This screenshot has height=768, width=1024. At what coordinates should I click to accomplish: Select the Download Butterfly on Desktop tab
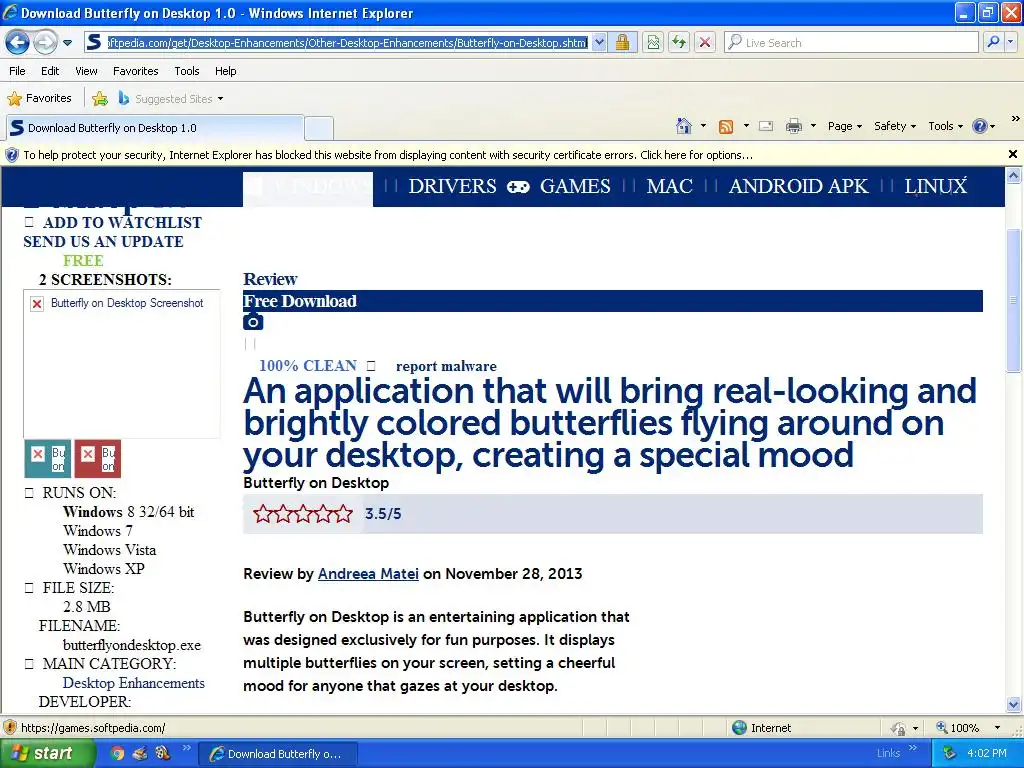click(155, 128)
